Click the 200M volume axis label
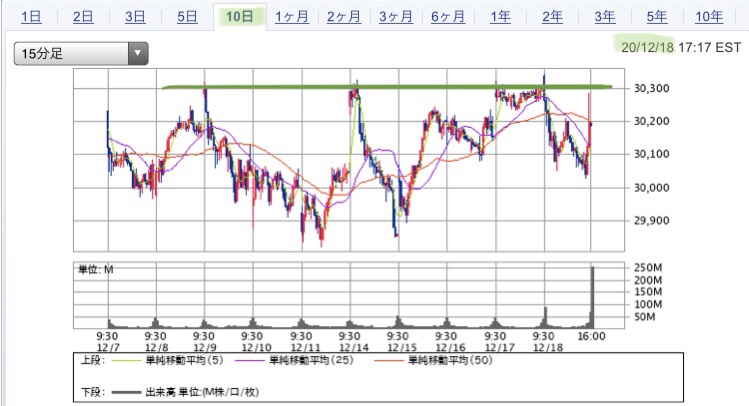The height and width of the screenshot is (406, 749). coord(648,280)
